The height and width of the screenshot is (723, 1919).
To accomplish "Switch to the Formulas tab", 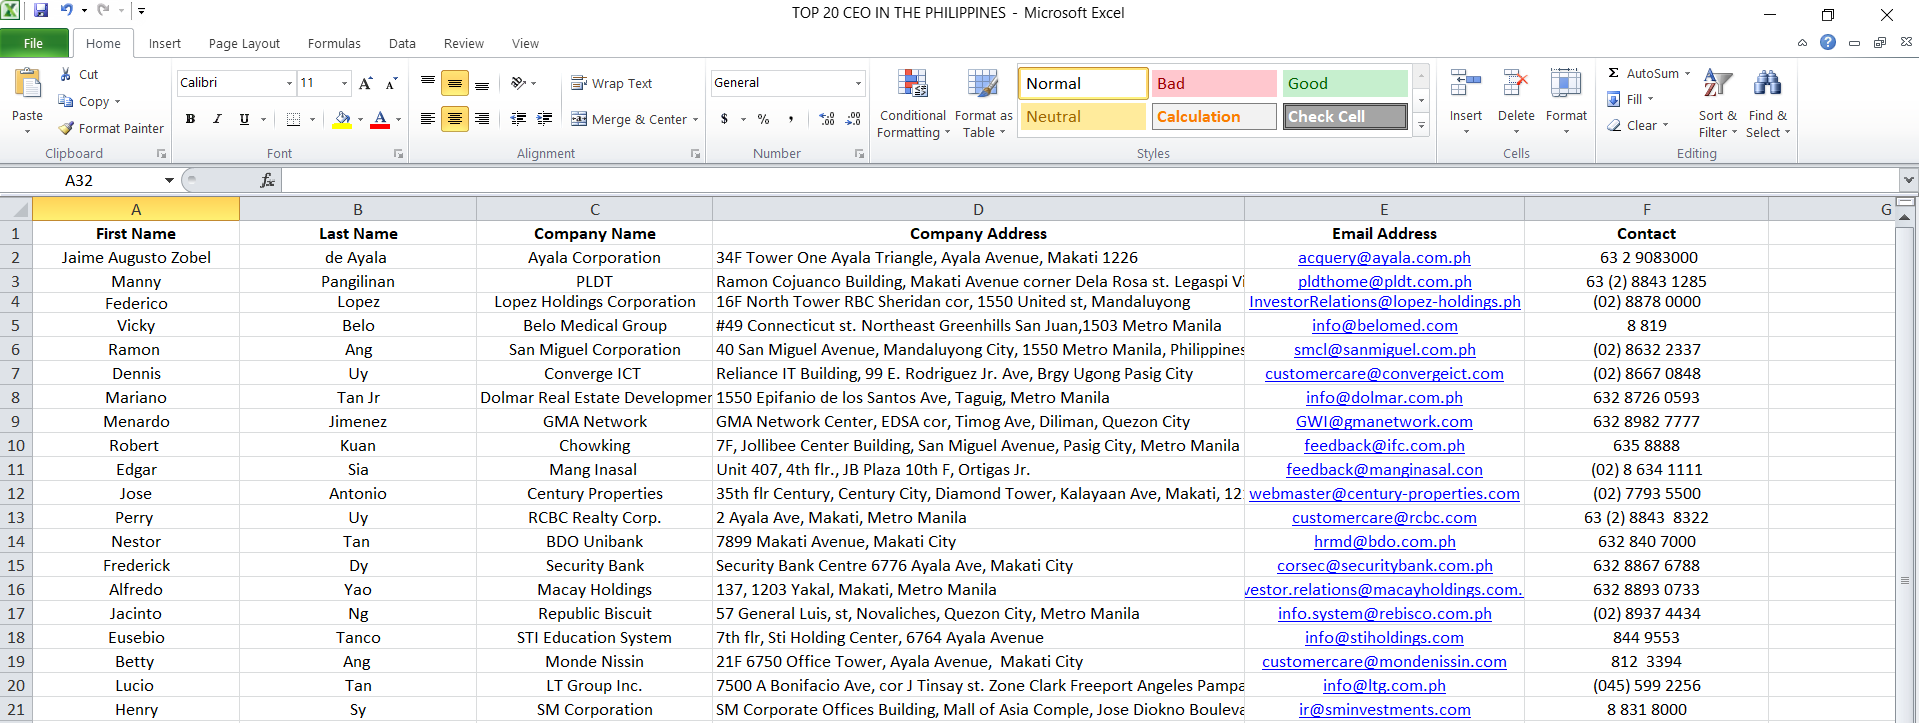I will click(334, 43).
